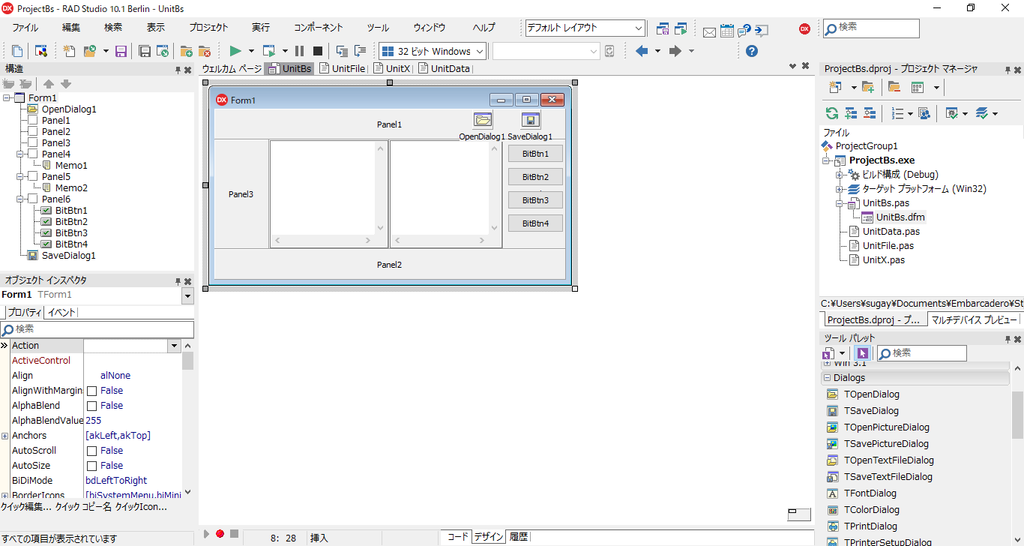Collapse the Panel6 node in Structure
Viewport: 1024px width, 546px height.
pyautogui.click(x=19, y=199)
